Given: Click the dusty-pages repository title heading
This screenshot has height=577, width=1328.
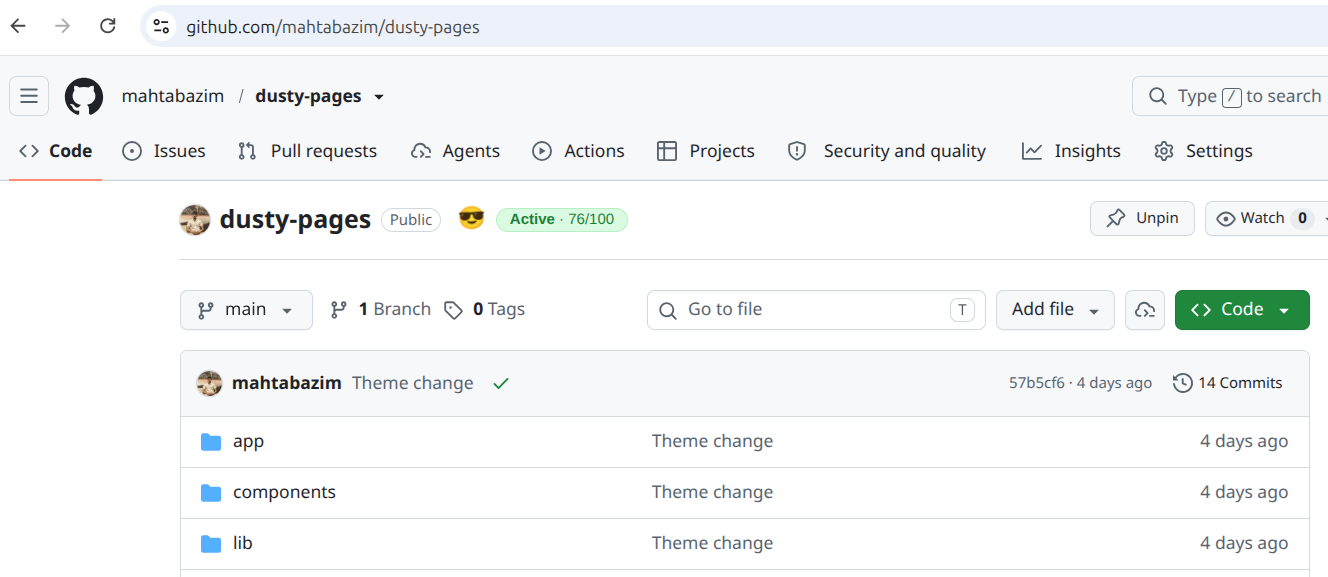Looking at the screenshot, I should pyautogui.click(x=295, y=219).
